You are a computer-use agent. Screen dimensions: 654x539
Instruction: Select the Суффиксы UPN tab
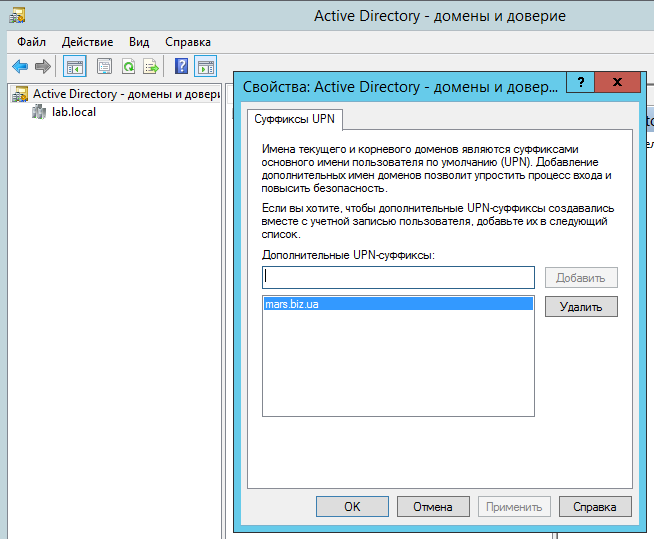coord(295,119)
